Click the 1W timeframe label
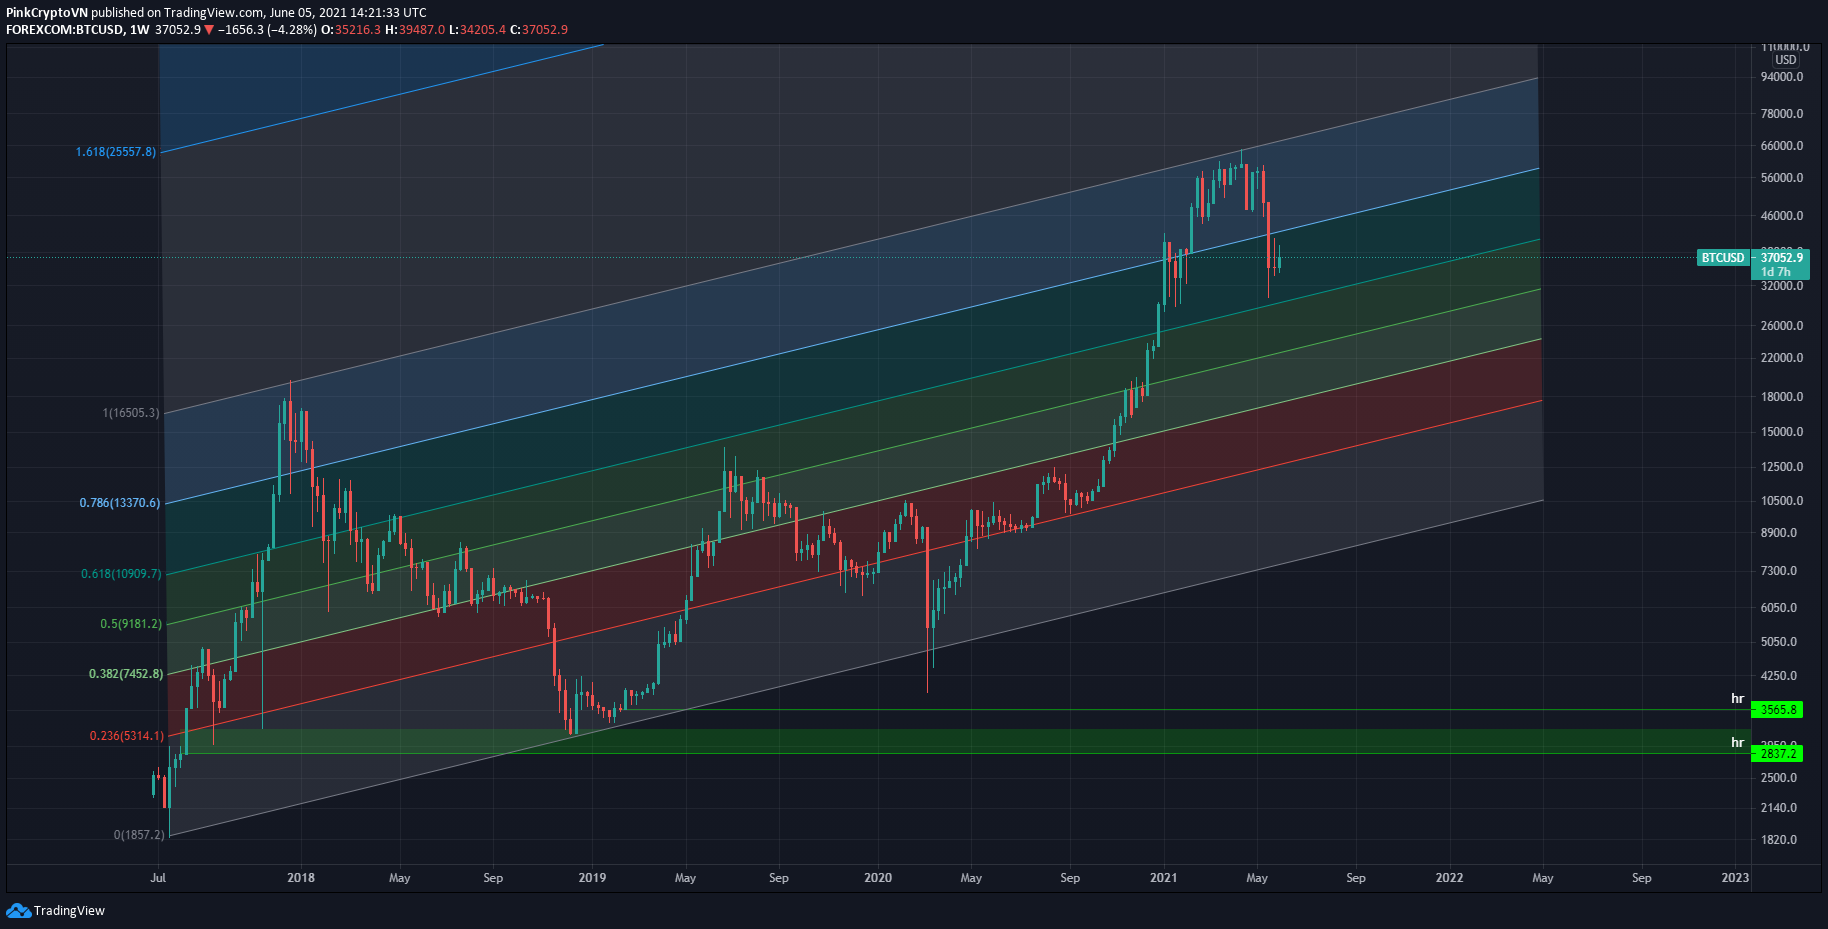Image resolution: width=1828 pixels, height=929 pixels. pyautogui.click(x=140, y=30)
